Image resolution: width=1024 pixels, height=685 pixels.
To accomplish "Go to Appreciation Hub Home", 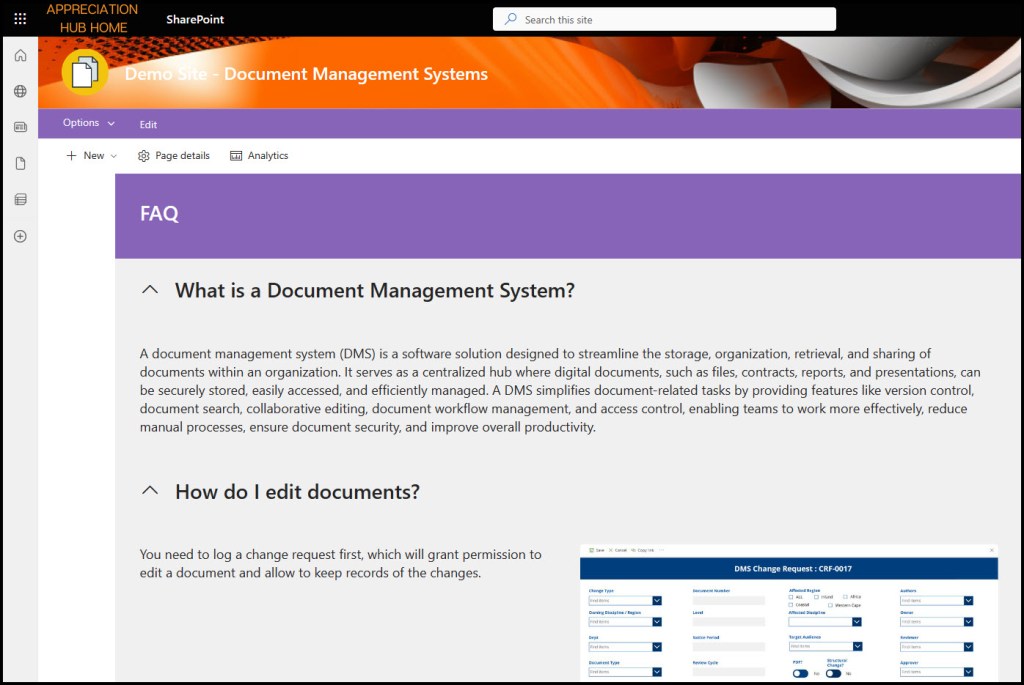I will 92,19.
